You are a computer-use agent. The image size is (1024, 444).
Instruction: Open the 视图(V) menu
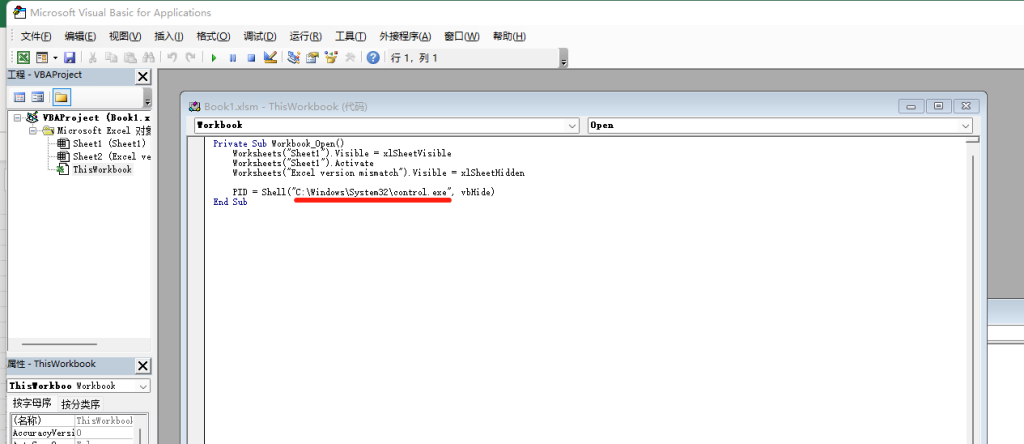pos(125,36)
